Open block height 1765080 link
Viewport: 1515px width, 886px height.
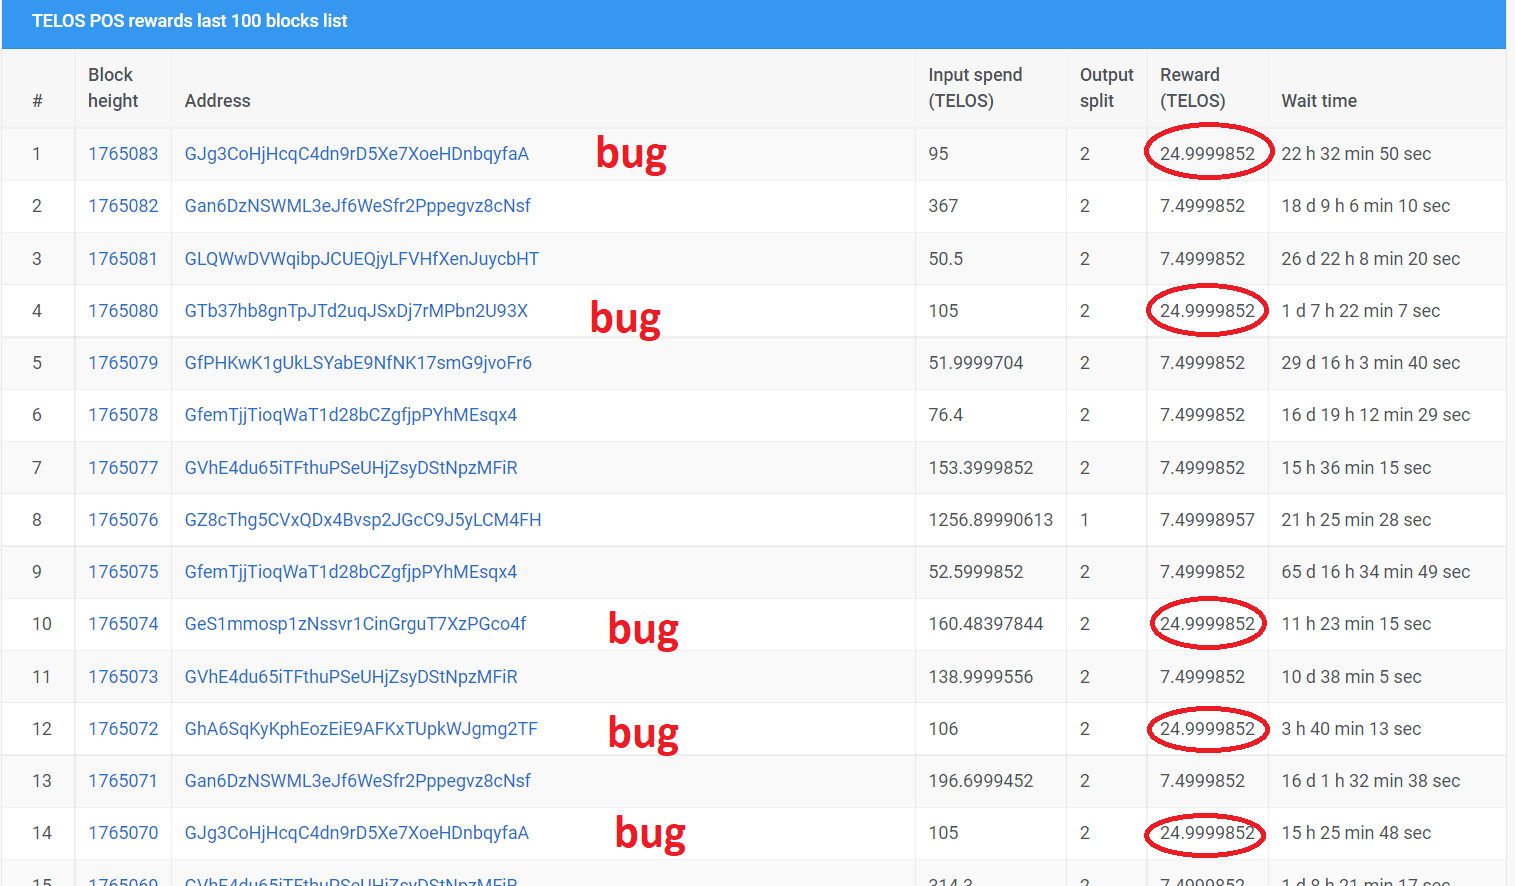pyautogui.click(x=123, y=311)
